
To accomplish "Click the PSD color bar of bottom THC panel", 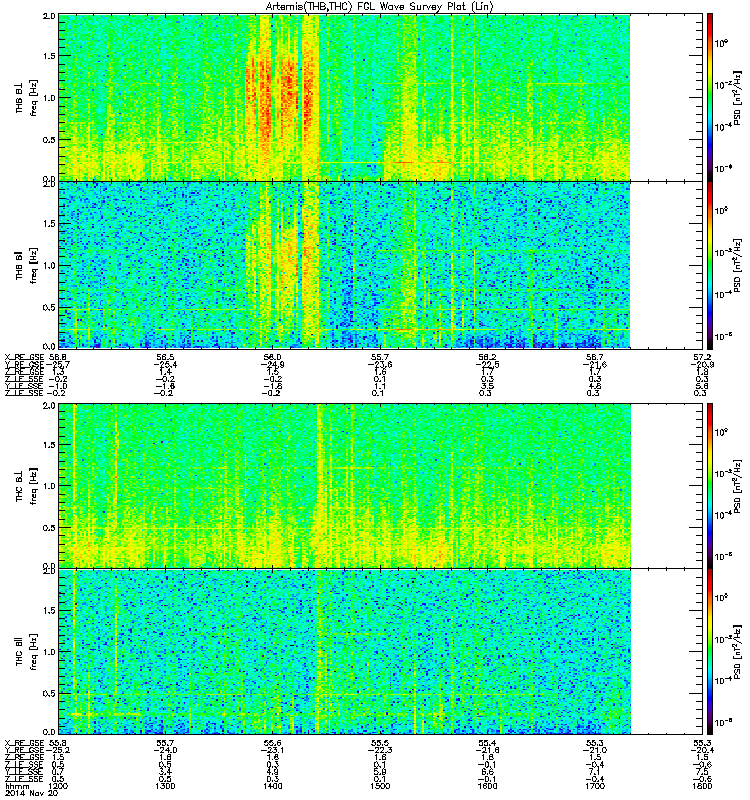I will (710, 652).
